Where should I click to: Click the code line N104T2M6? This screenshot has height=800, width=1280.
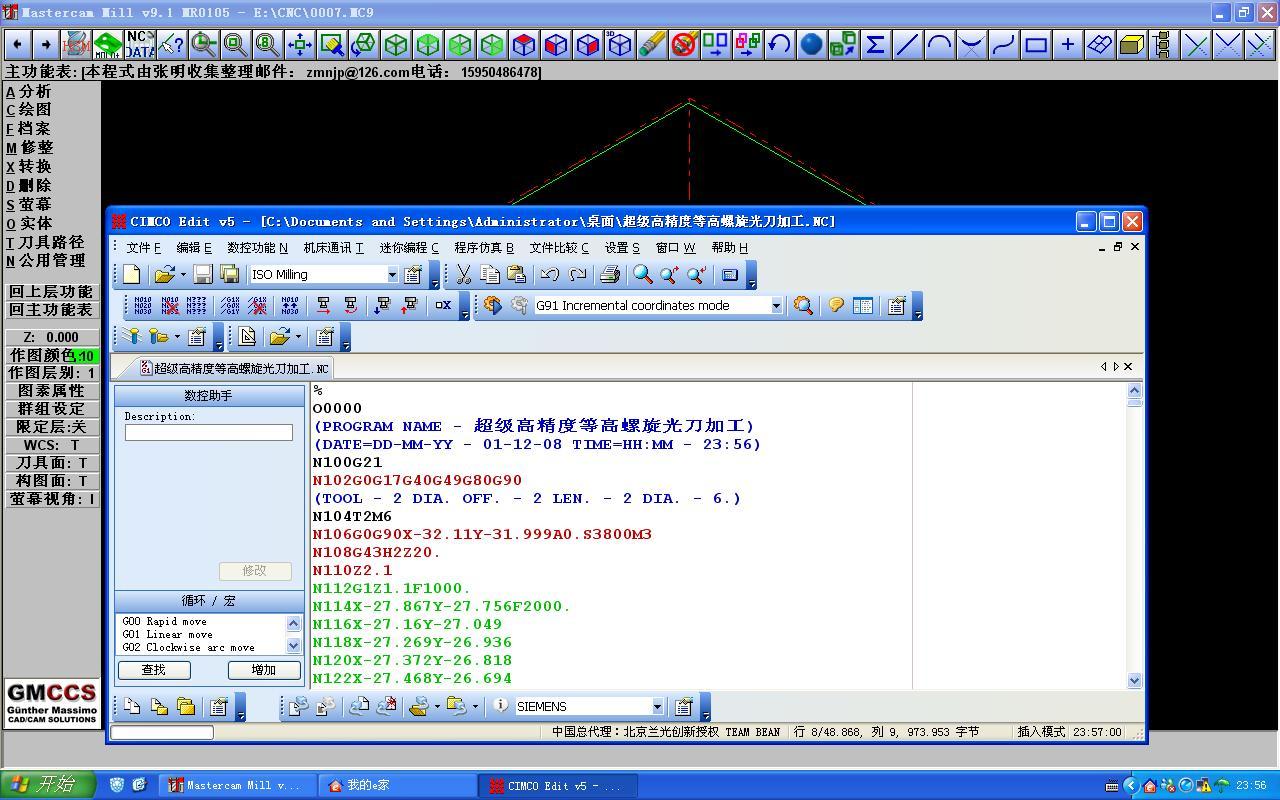click(352, 516)
